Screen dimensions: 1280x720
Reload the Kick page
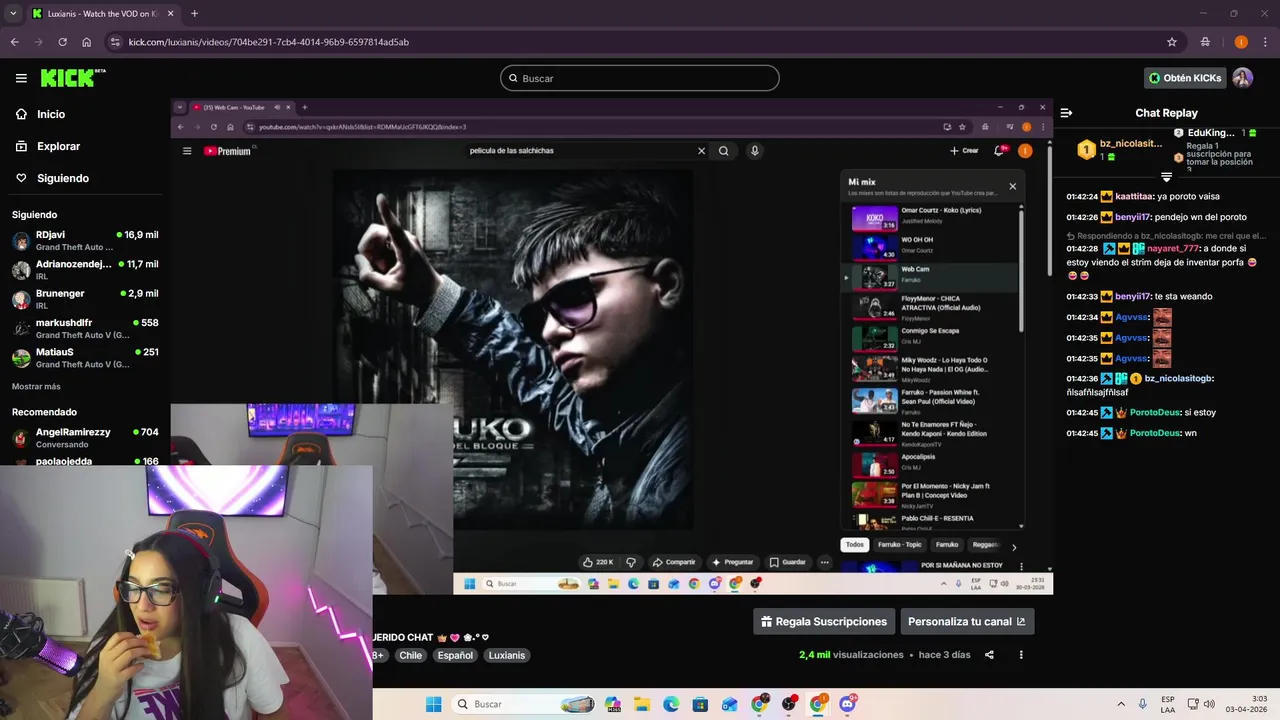coord(62,42)
